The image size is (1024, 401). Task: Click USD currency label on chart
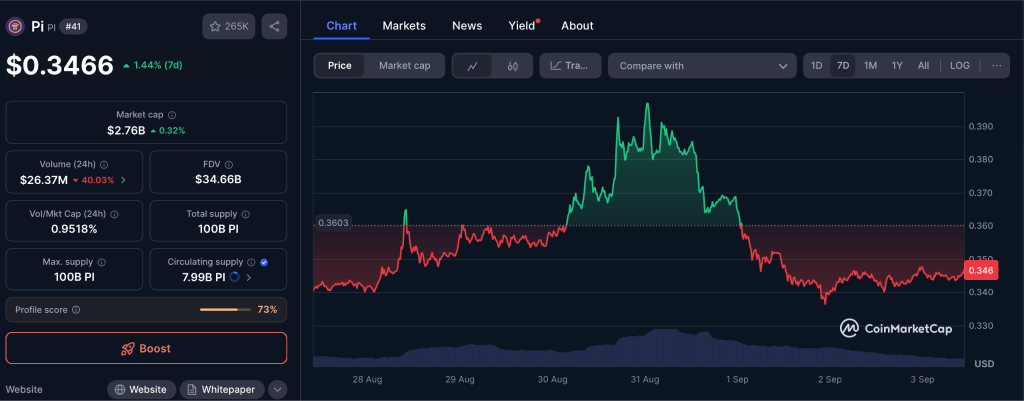click(x=984, y=363)
